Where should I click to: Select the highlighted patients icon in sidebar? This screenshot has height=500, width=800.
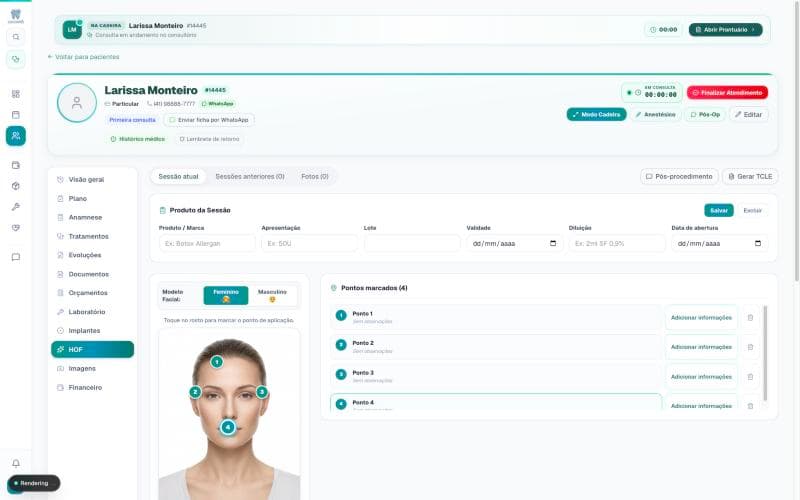click(x=16, y=136)
